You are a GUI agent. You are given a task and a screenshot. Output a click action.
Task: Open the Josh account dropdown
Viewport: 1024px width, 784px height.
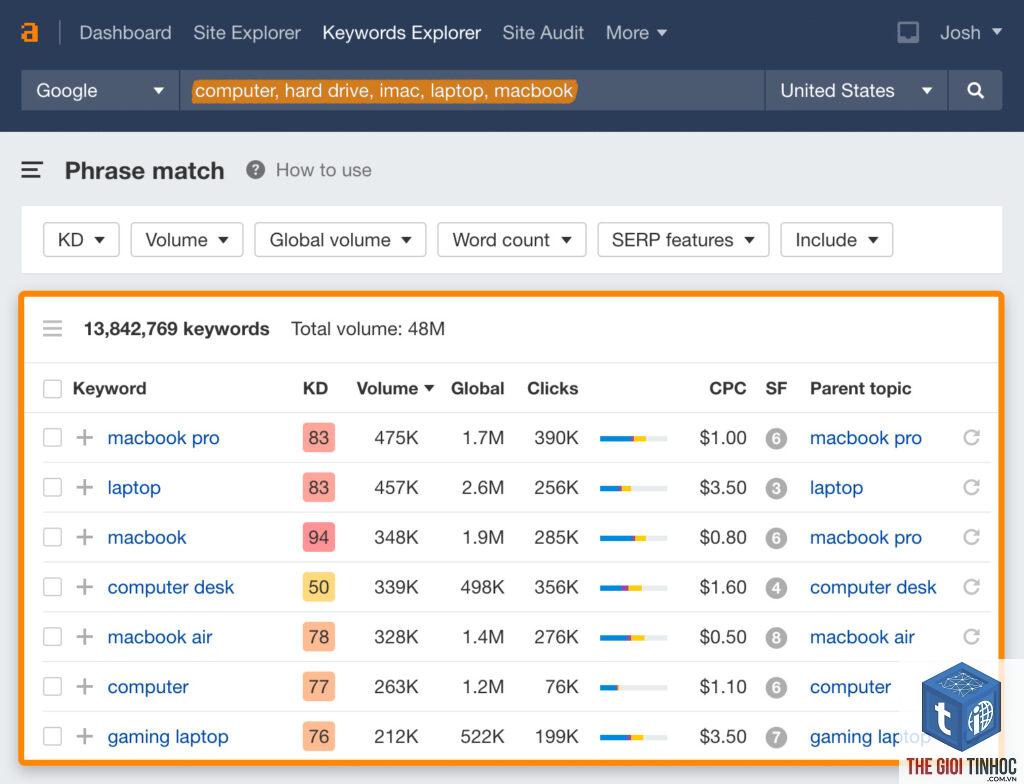click(970, 33)
